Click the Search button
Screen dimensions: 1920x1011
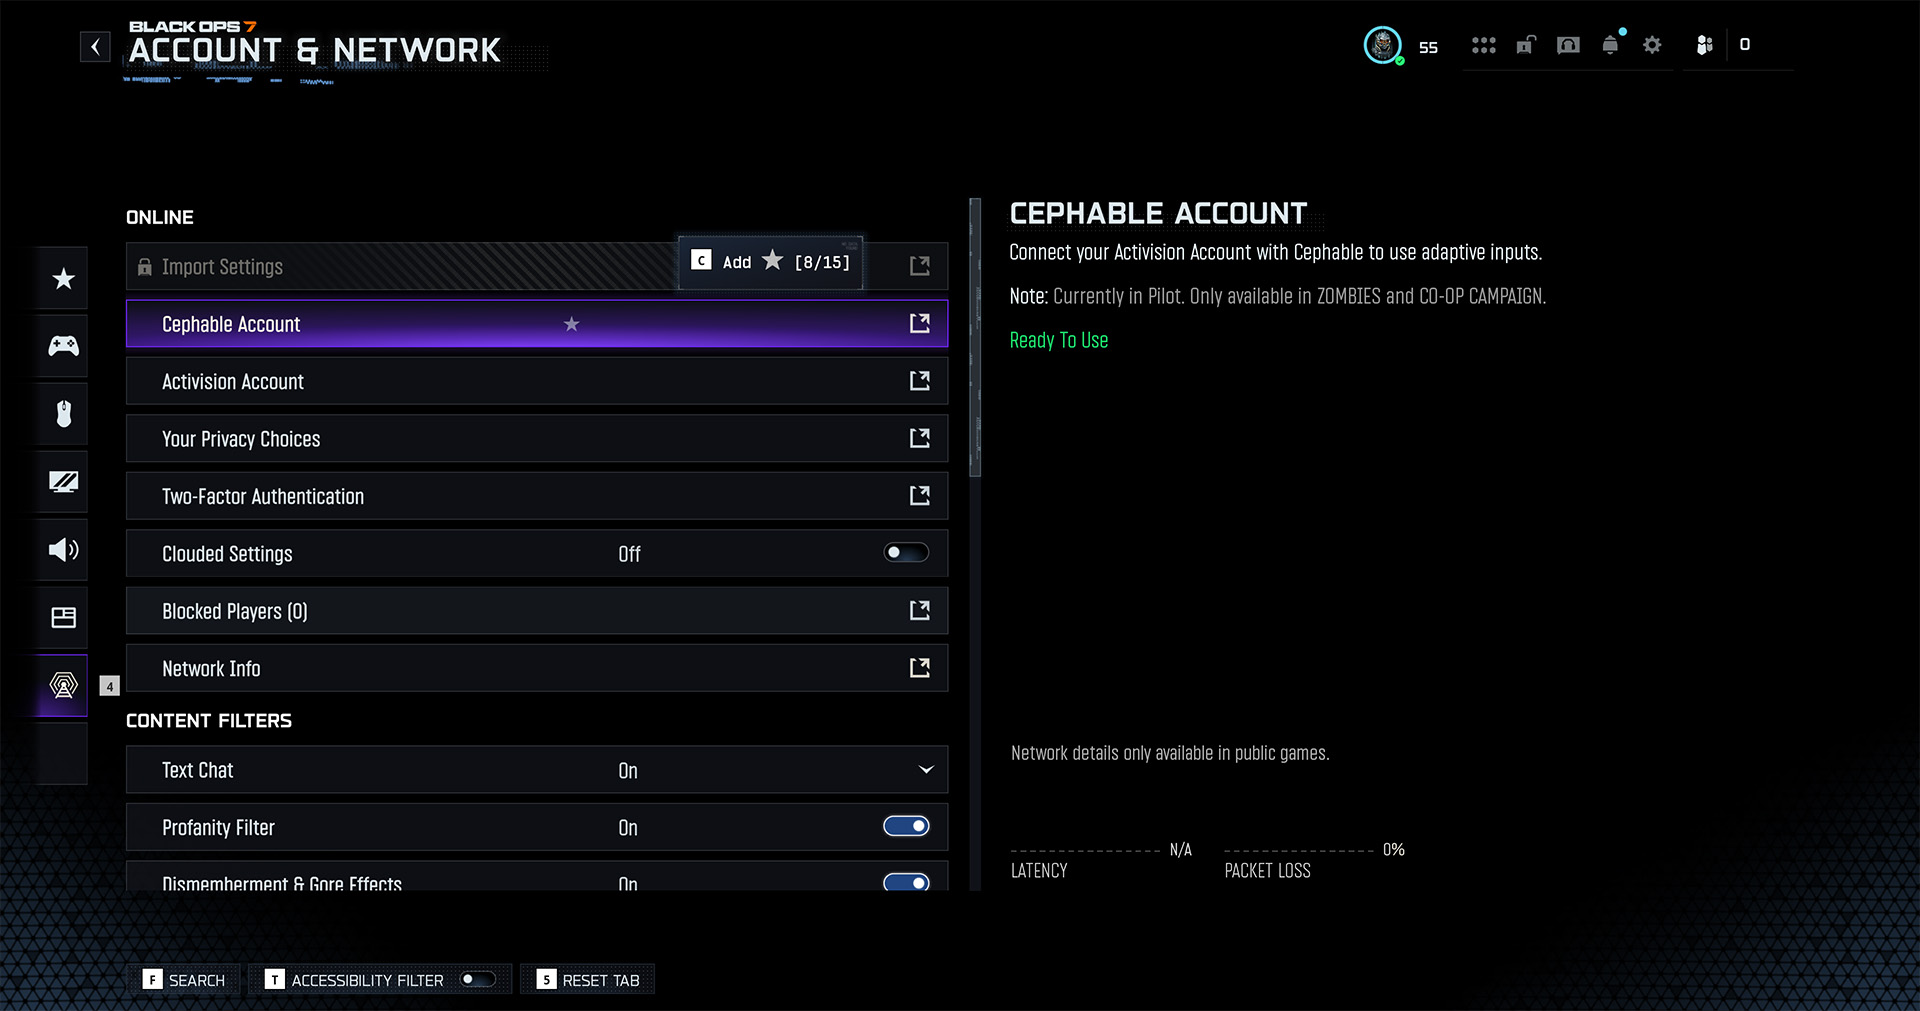pos(185,980)
